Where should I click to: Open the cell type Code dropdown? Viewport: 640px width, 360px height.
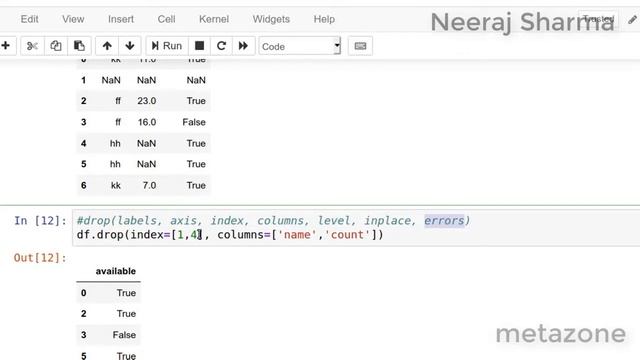[x=299, y=46]
